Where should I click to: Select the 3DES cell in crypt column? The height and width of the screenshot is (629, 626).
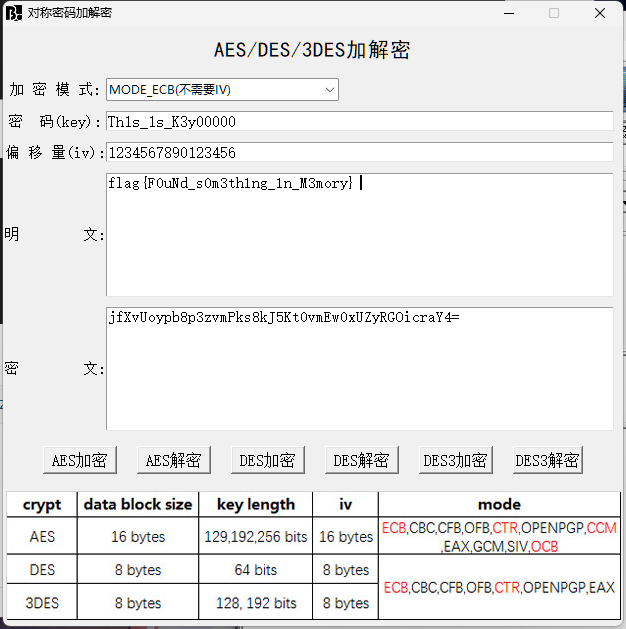pos(42,603)
